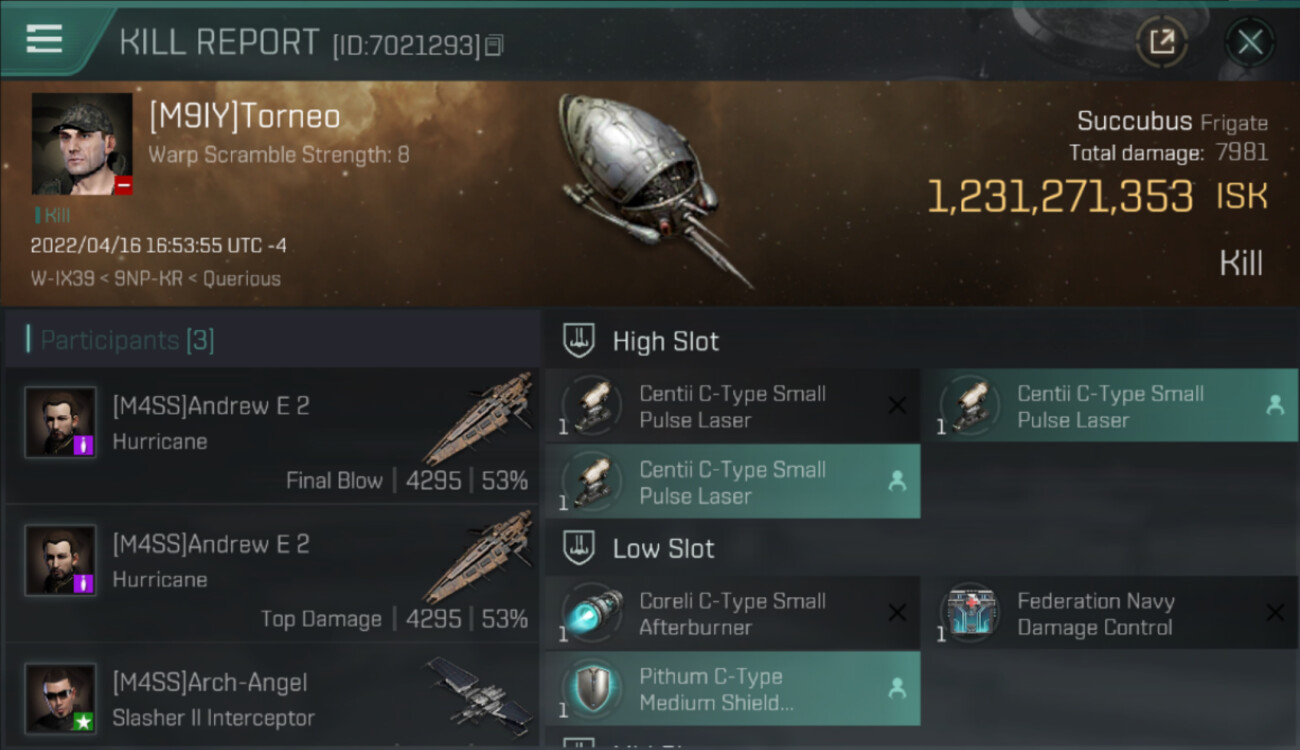Select the first Centii C-Type Pulse Laser

click(732, 406)
